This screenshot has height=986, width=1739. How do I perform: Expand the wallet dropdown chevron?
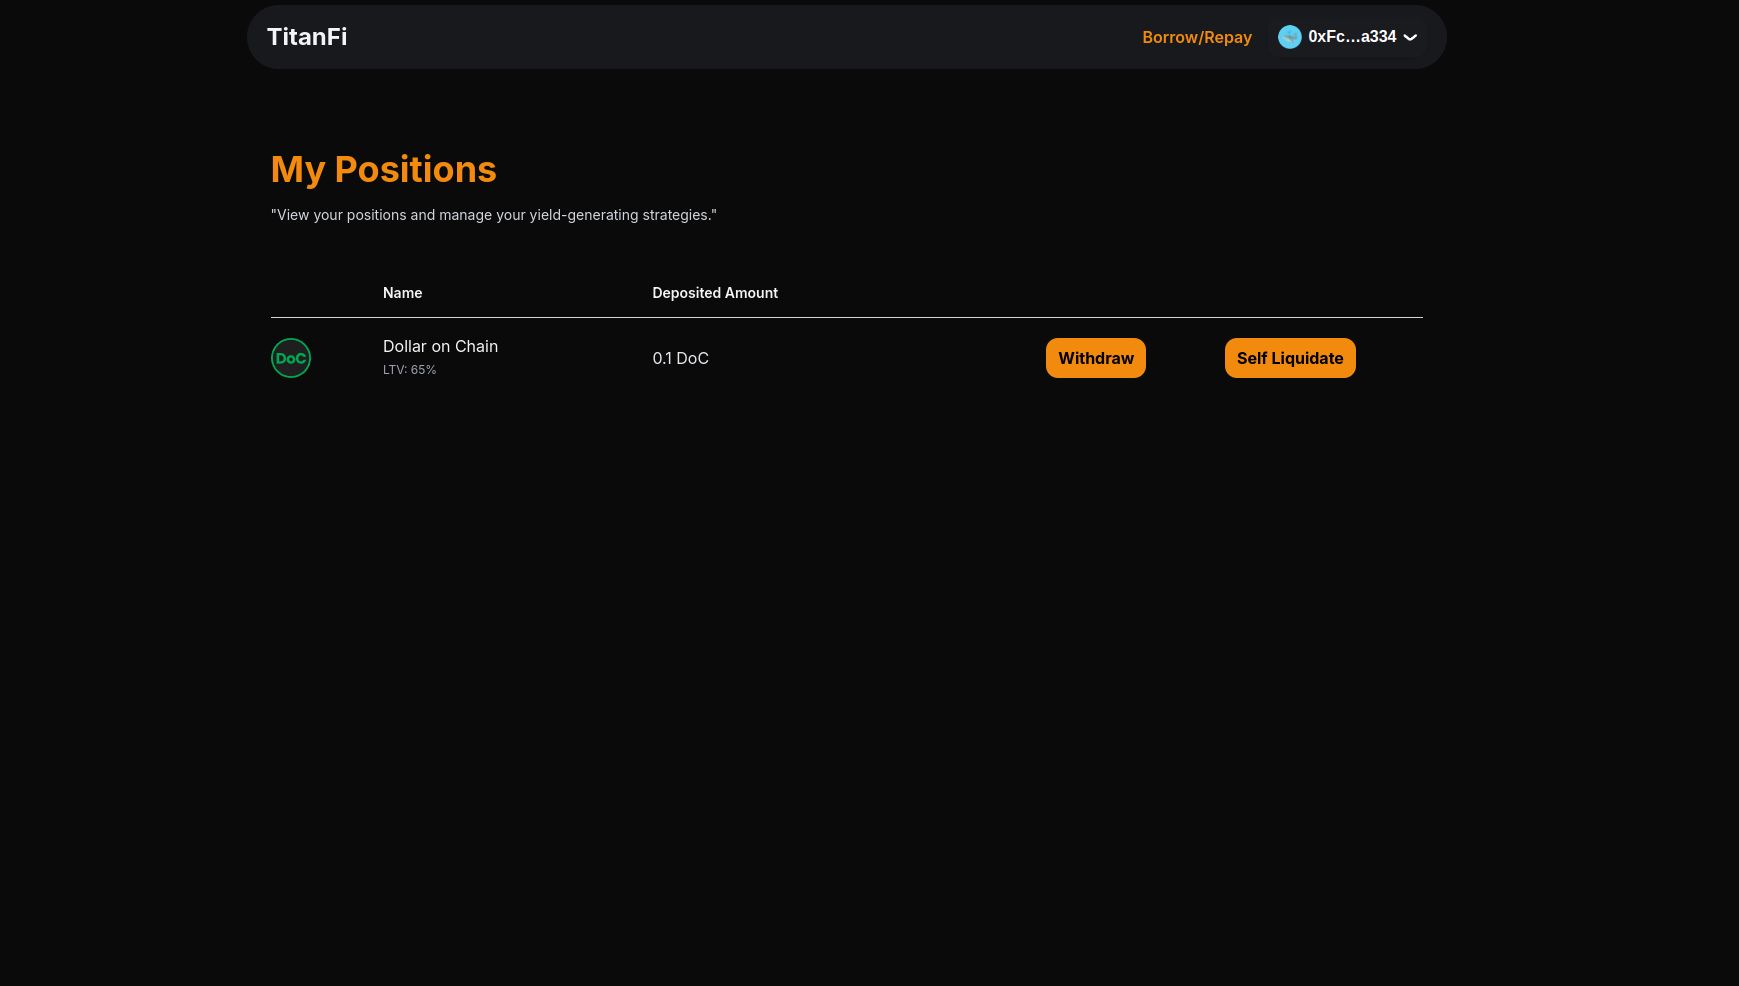1410,37
